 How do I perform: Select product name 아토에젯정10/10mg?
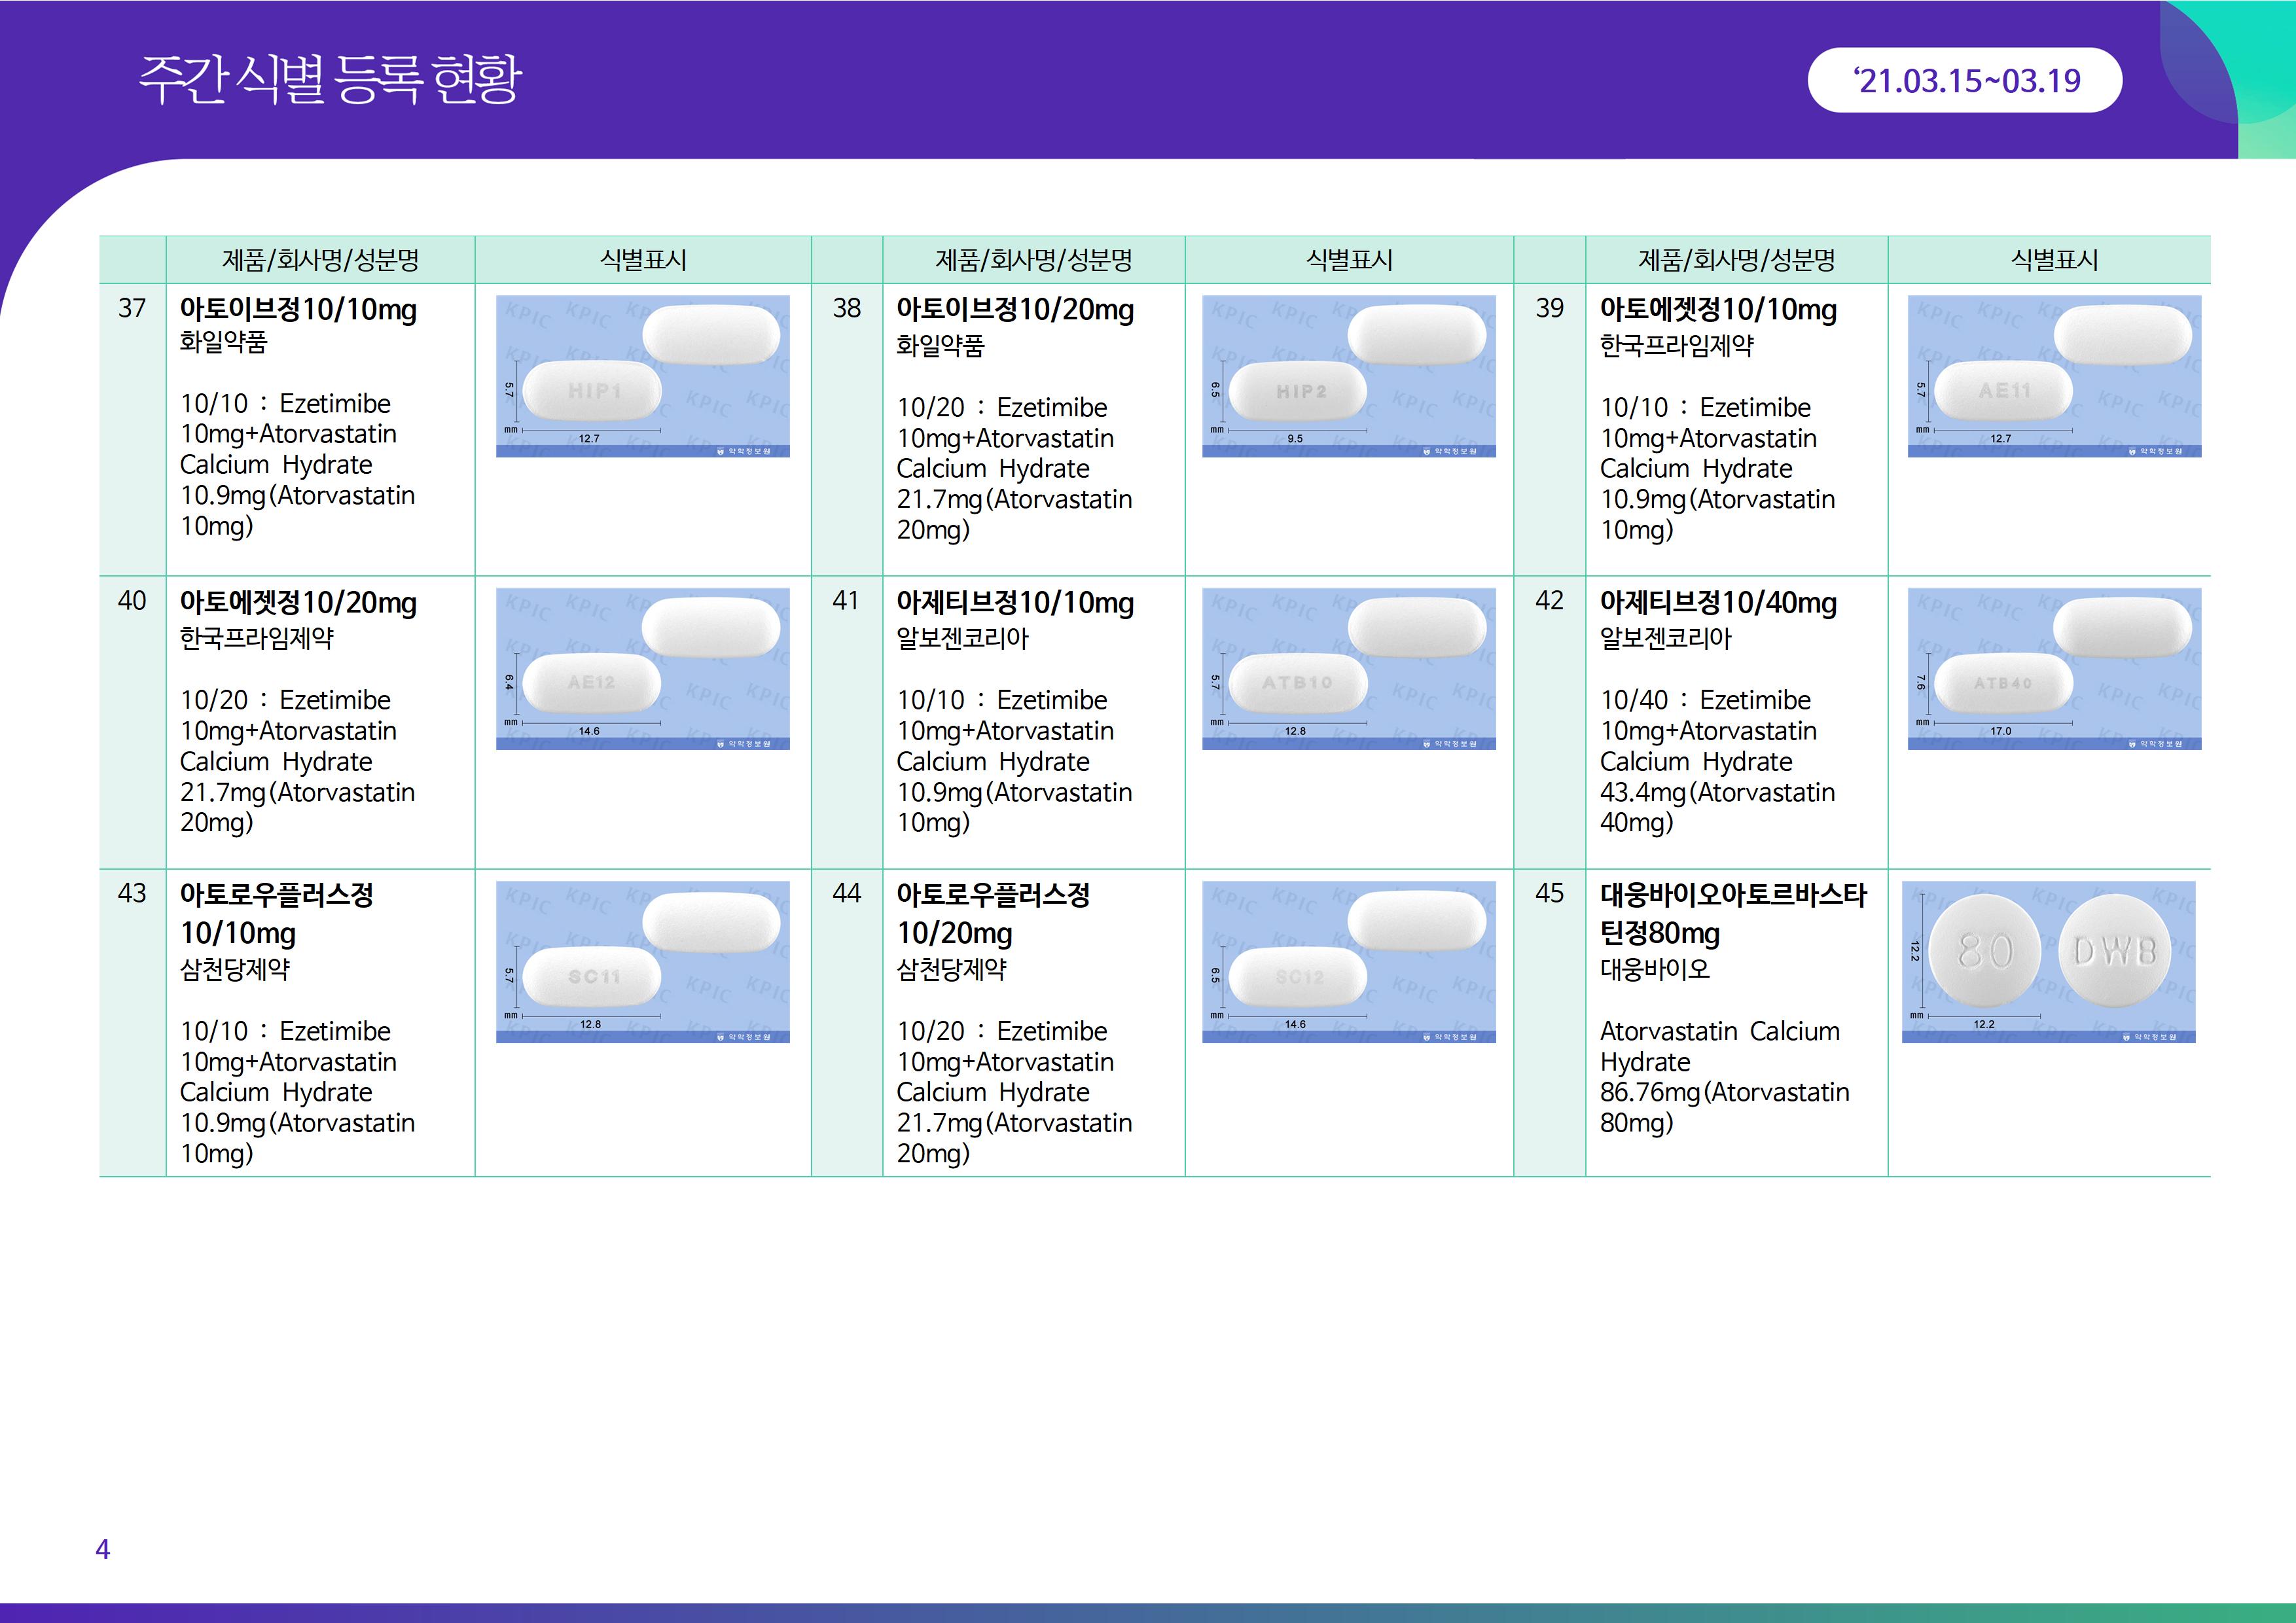1717,310
